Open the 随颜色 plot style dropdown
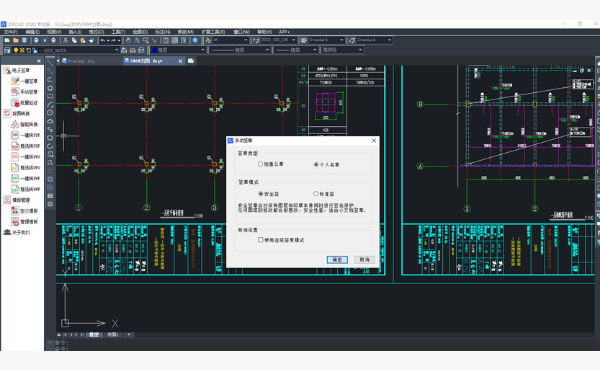 click(360, 50)
